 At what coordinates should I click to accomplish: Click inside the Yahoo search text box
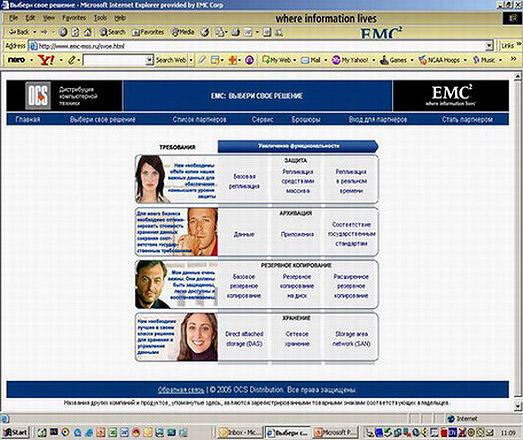point(114,60)
